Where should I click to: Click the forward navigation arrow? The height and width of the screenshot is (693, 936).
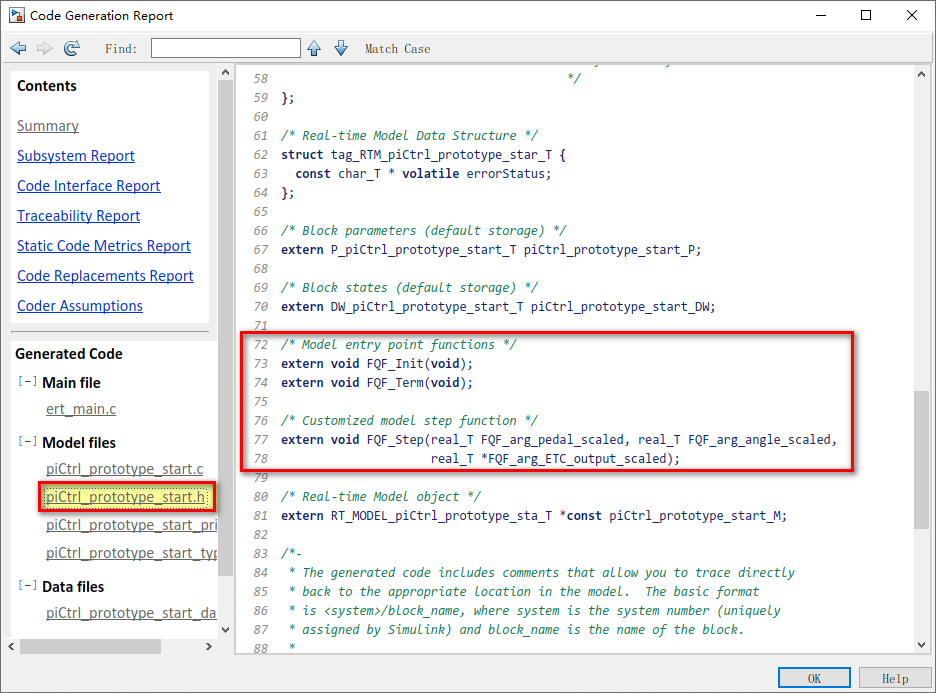coord(45,48)
